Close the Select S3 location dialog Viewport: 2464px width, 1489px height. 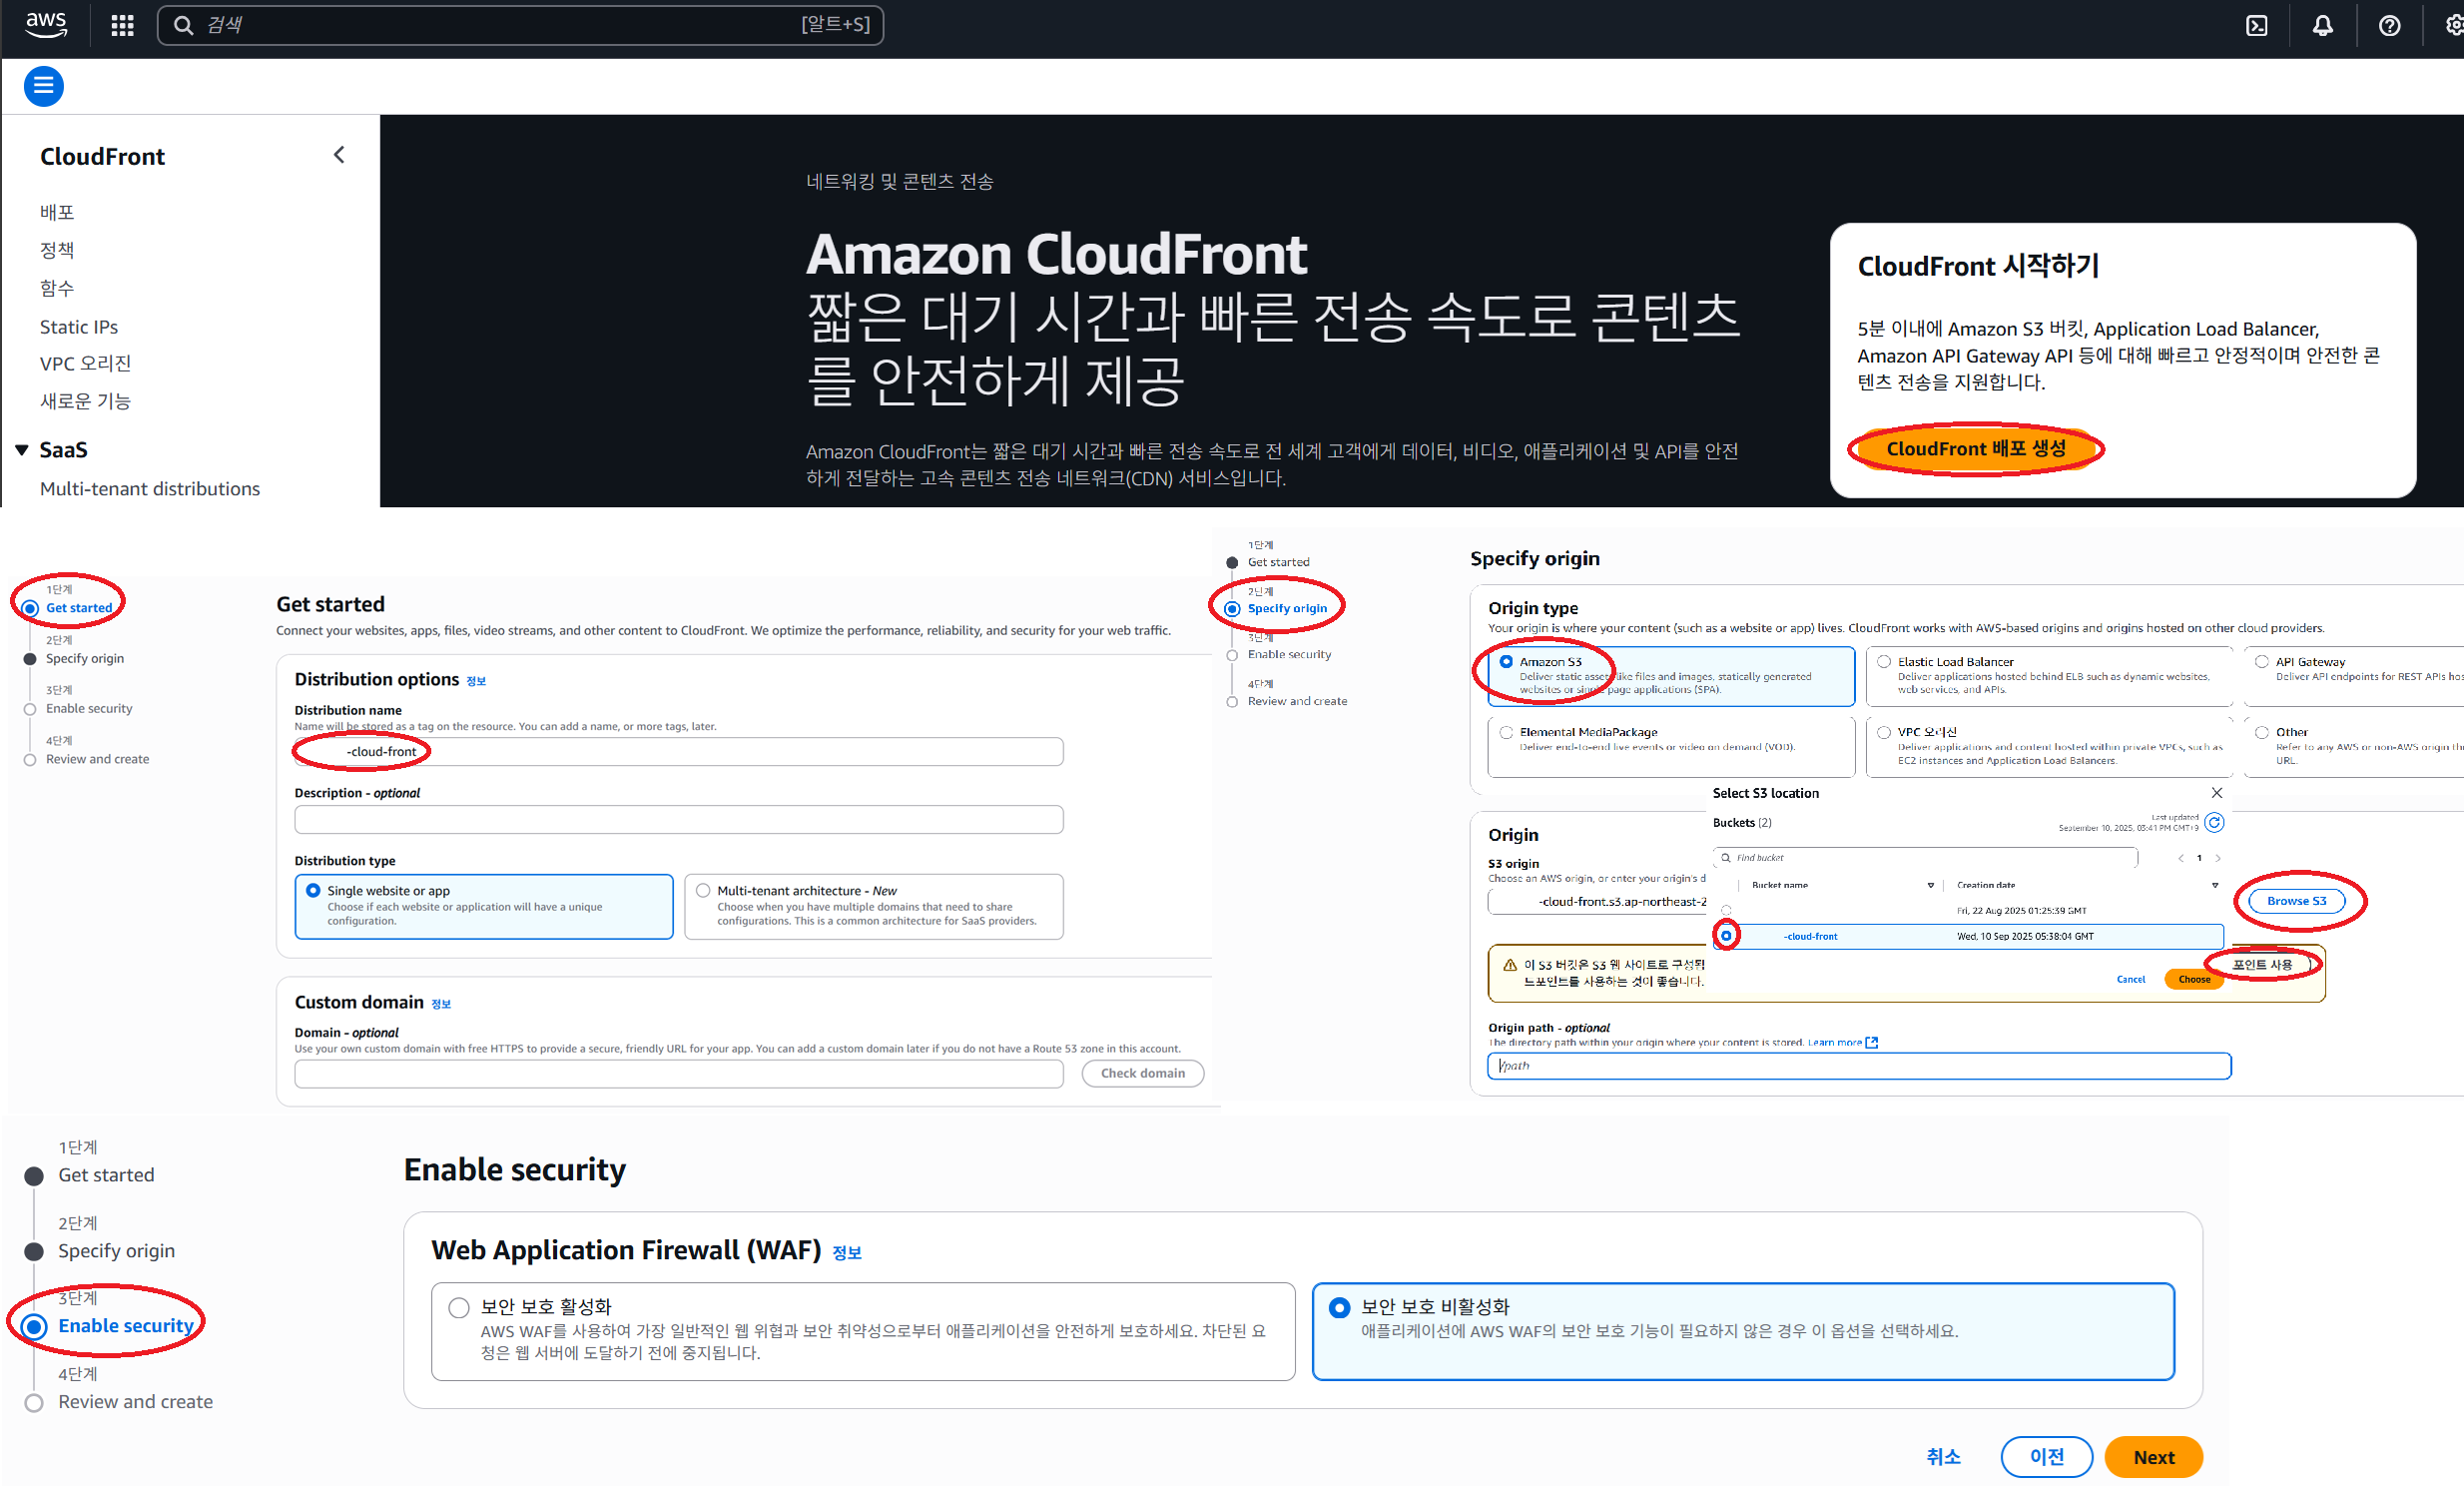click(2217, 793)
